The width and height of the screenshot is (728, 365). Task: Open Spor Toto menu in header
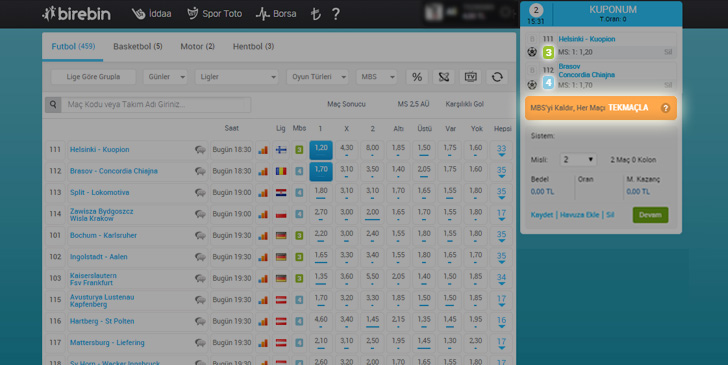[x=214, y=14]
